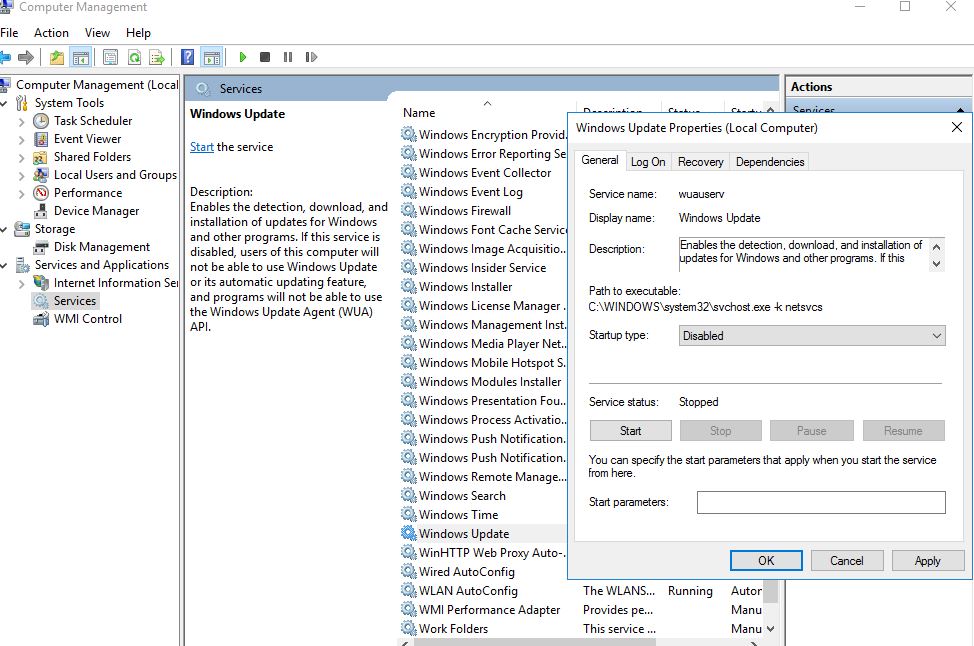
Task: Select the Performance icon in tree
Action: tap(41, 193)
